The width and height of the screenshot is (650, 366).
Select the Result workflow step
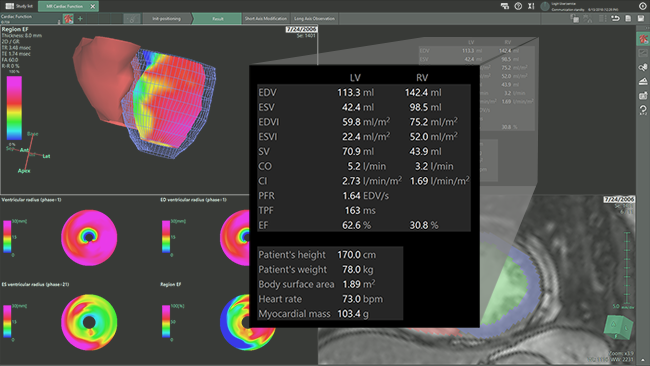click(218, 19)
